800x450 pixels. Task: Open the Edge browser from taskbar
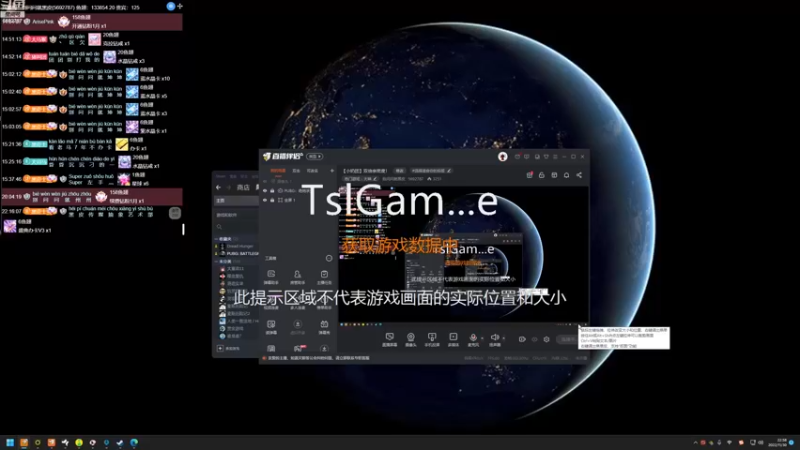click(x=134, y=442)
